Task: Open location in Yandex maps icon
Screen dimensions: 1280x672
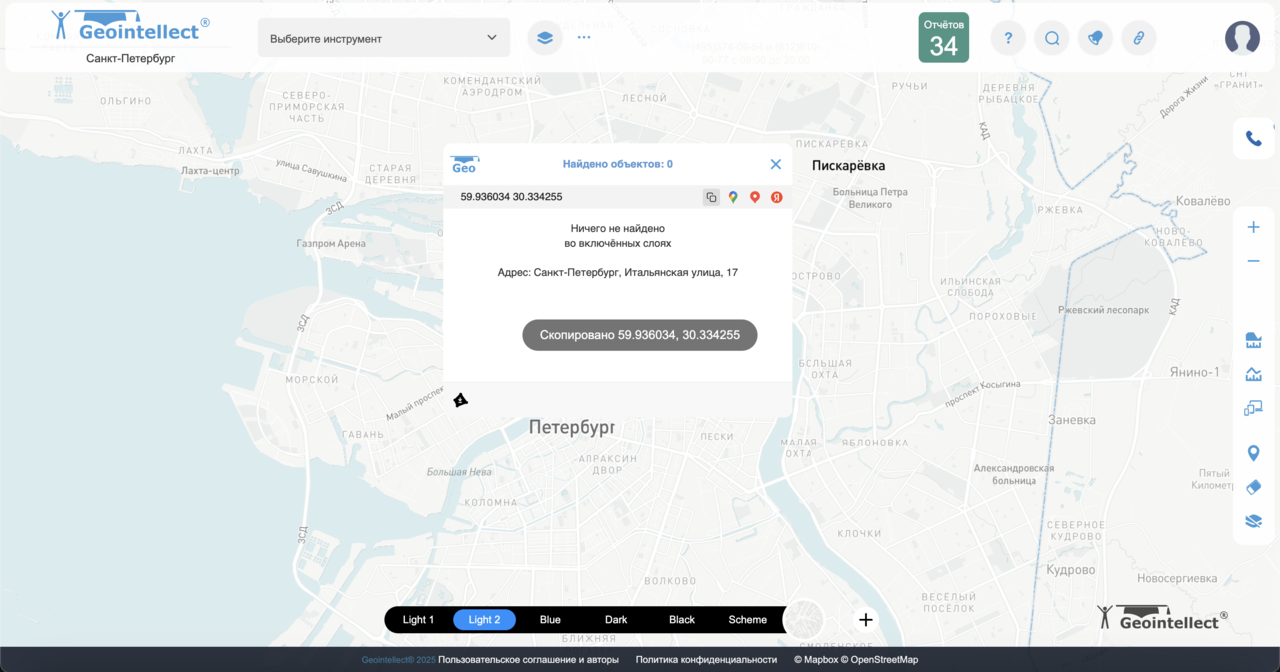Action: [777, 197]
